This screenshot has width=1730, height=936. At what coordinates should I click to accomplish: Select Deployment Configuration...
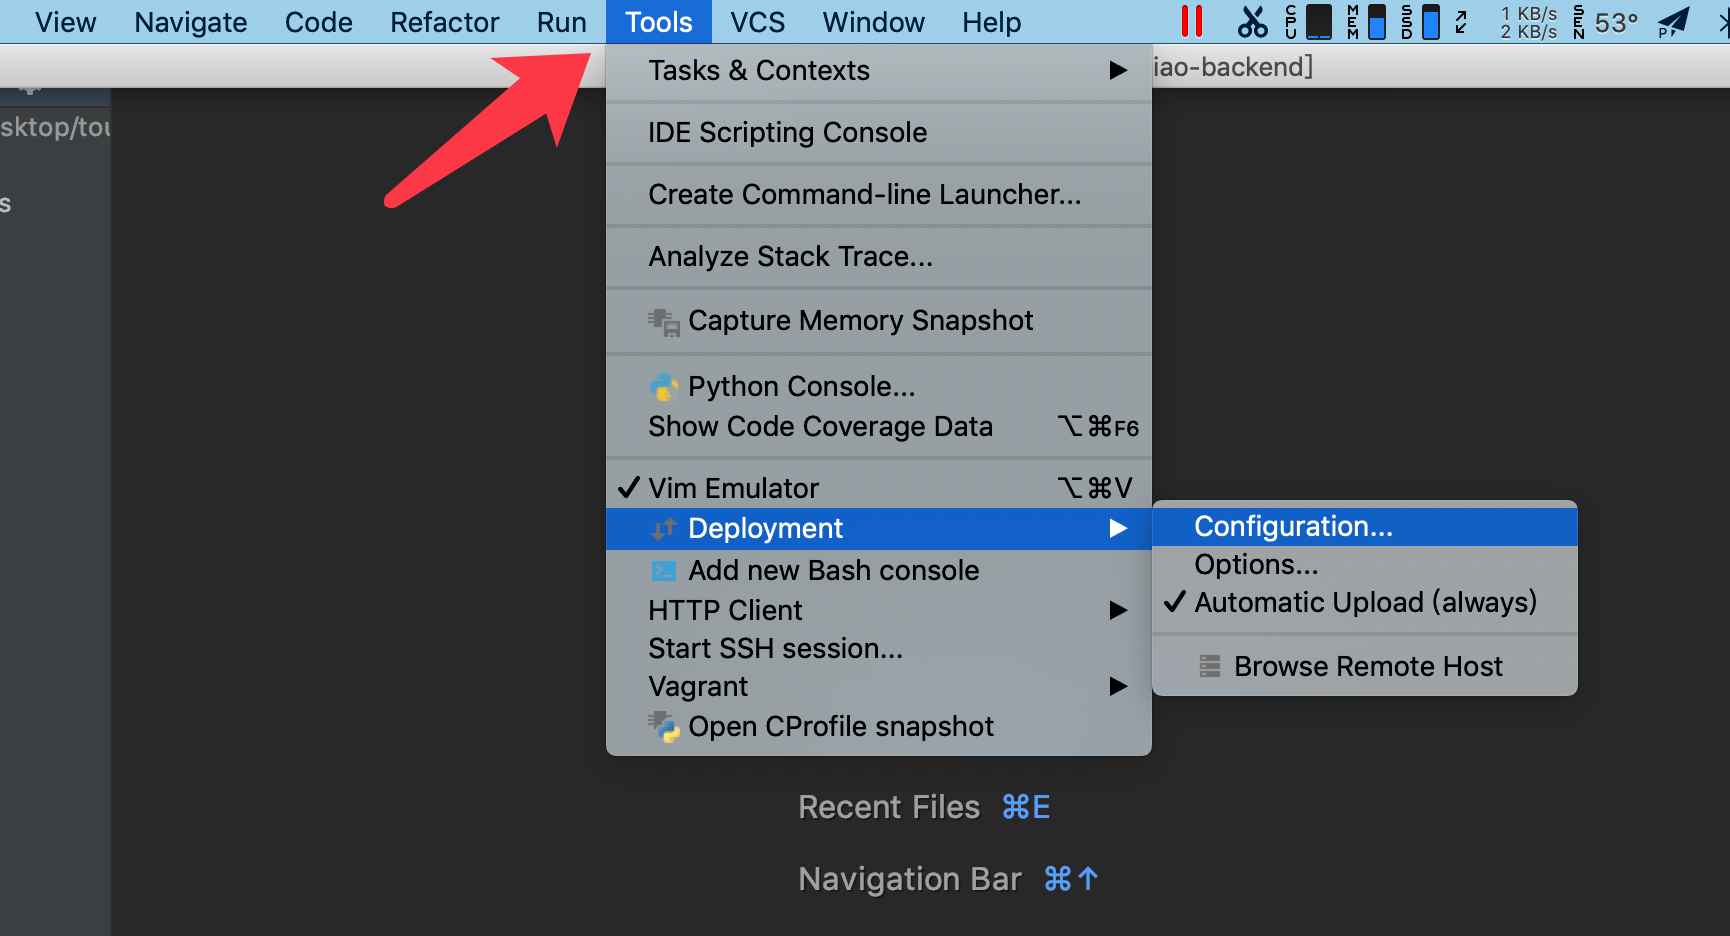(x=1293, y=527)
